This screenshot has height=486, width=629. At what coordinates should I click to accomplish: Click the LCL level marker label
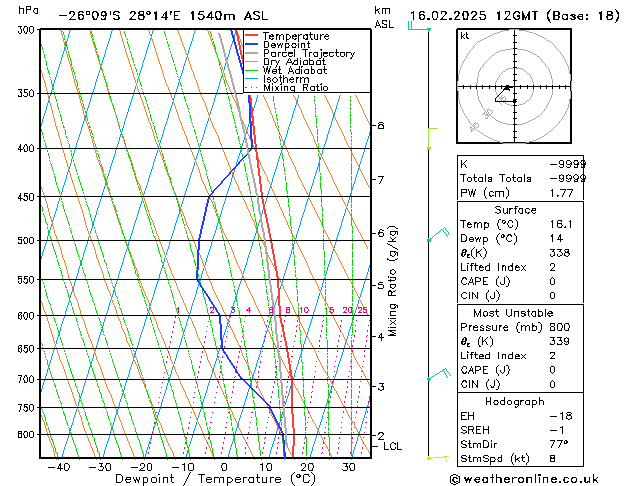coord(392,446)
